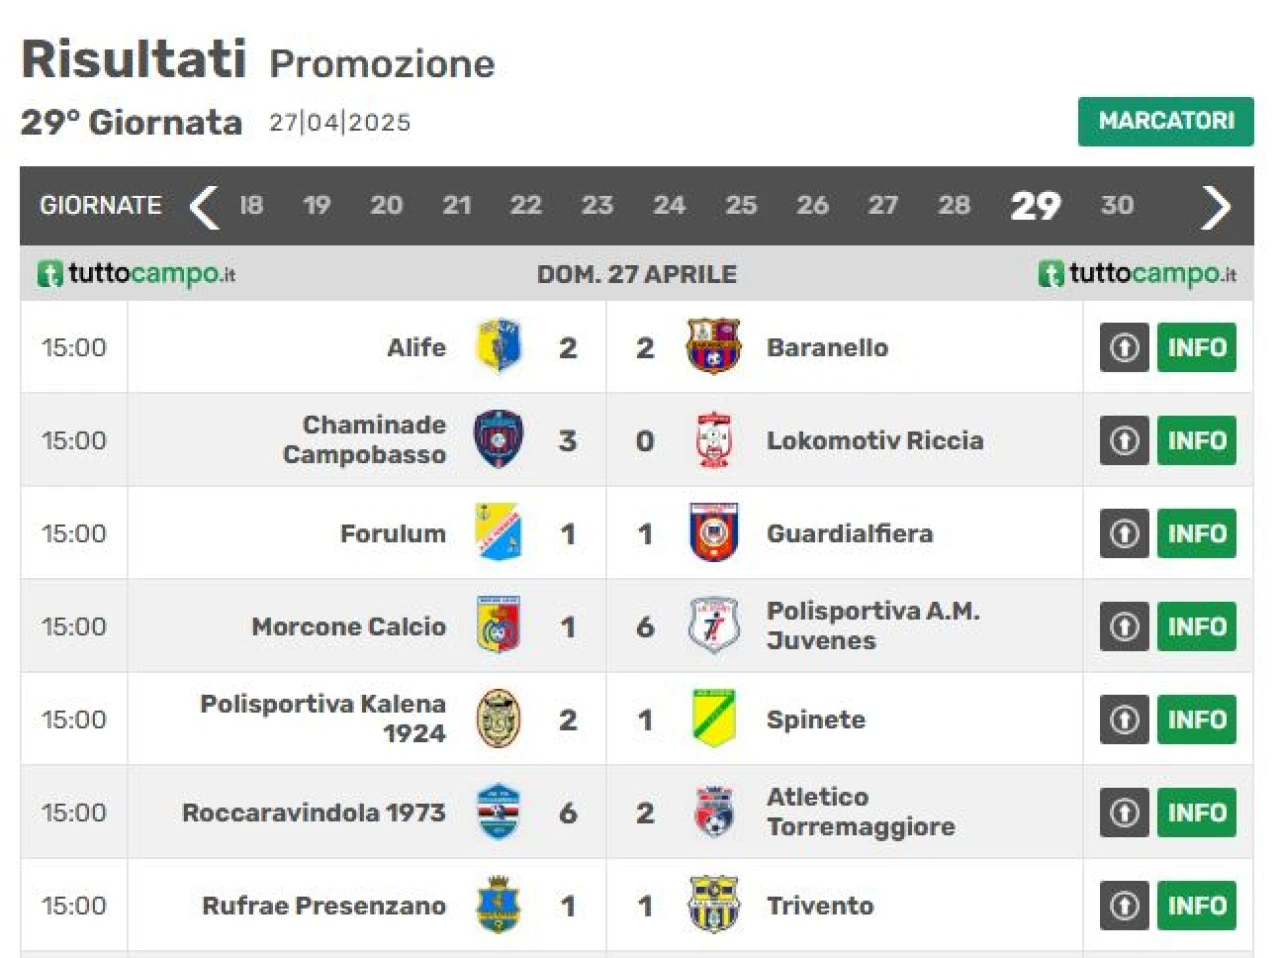Screen dimensions: 1280x958
Task: Select giornata 30 tab
Action: [x=1117, y=205]
